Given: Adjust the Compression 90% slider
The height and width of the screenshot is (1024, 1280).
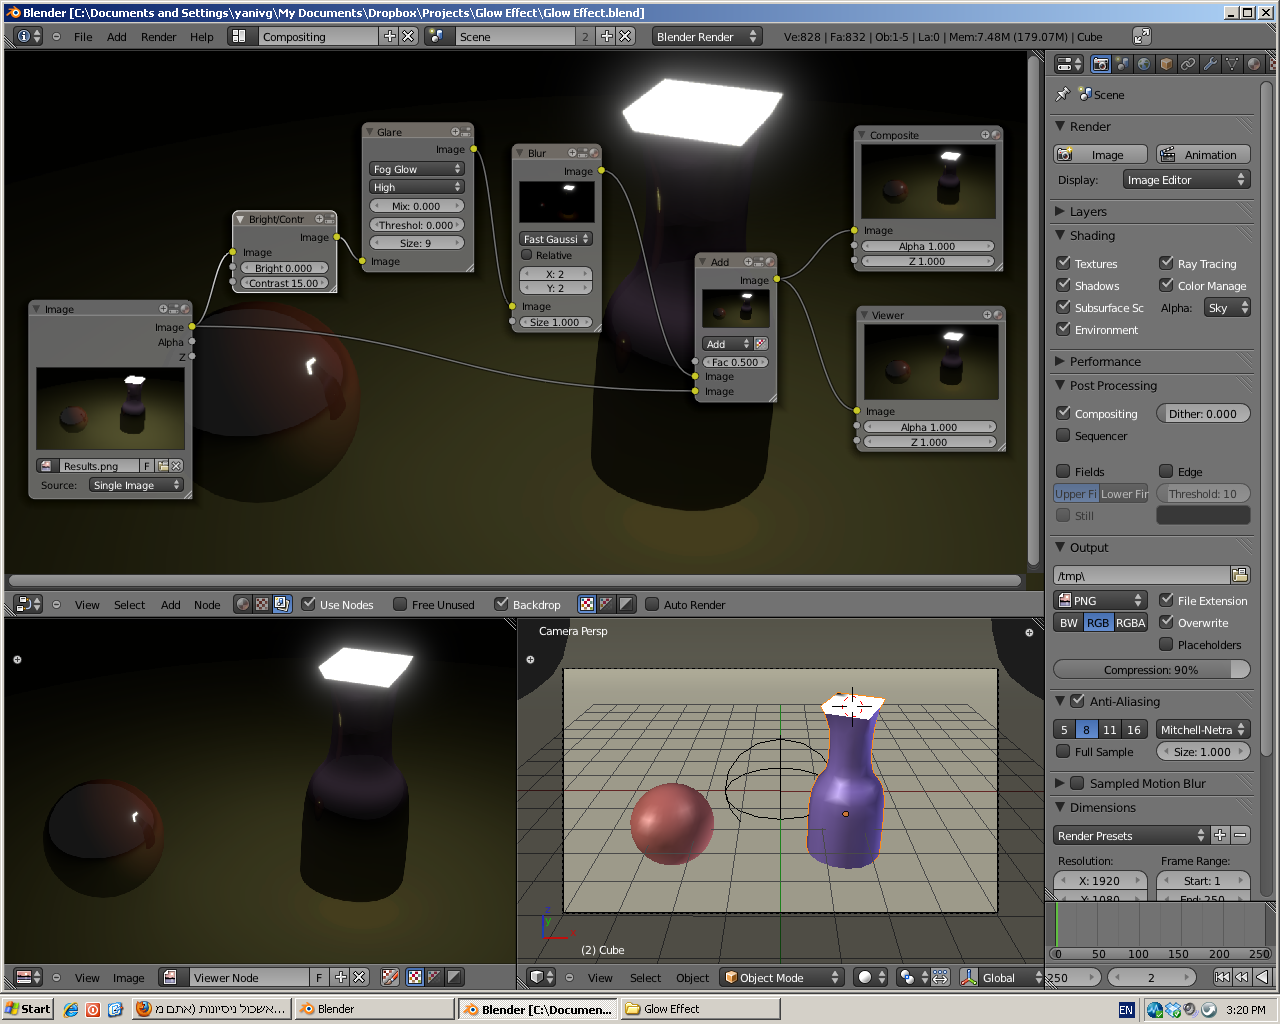Looking at the screenshot, I should pos(1151,670).
